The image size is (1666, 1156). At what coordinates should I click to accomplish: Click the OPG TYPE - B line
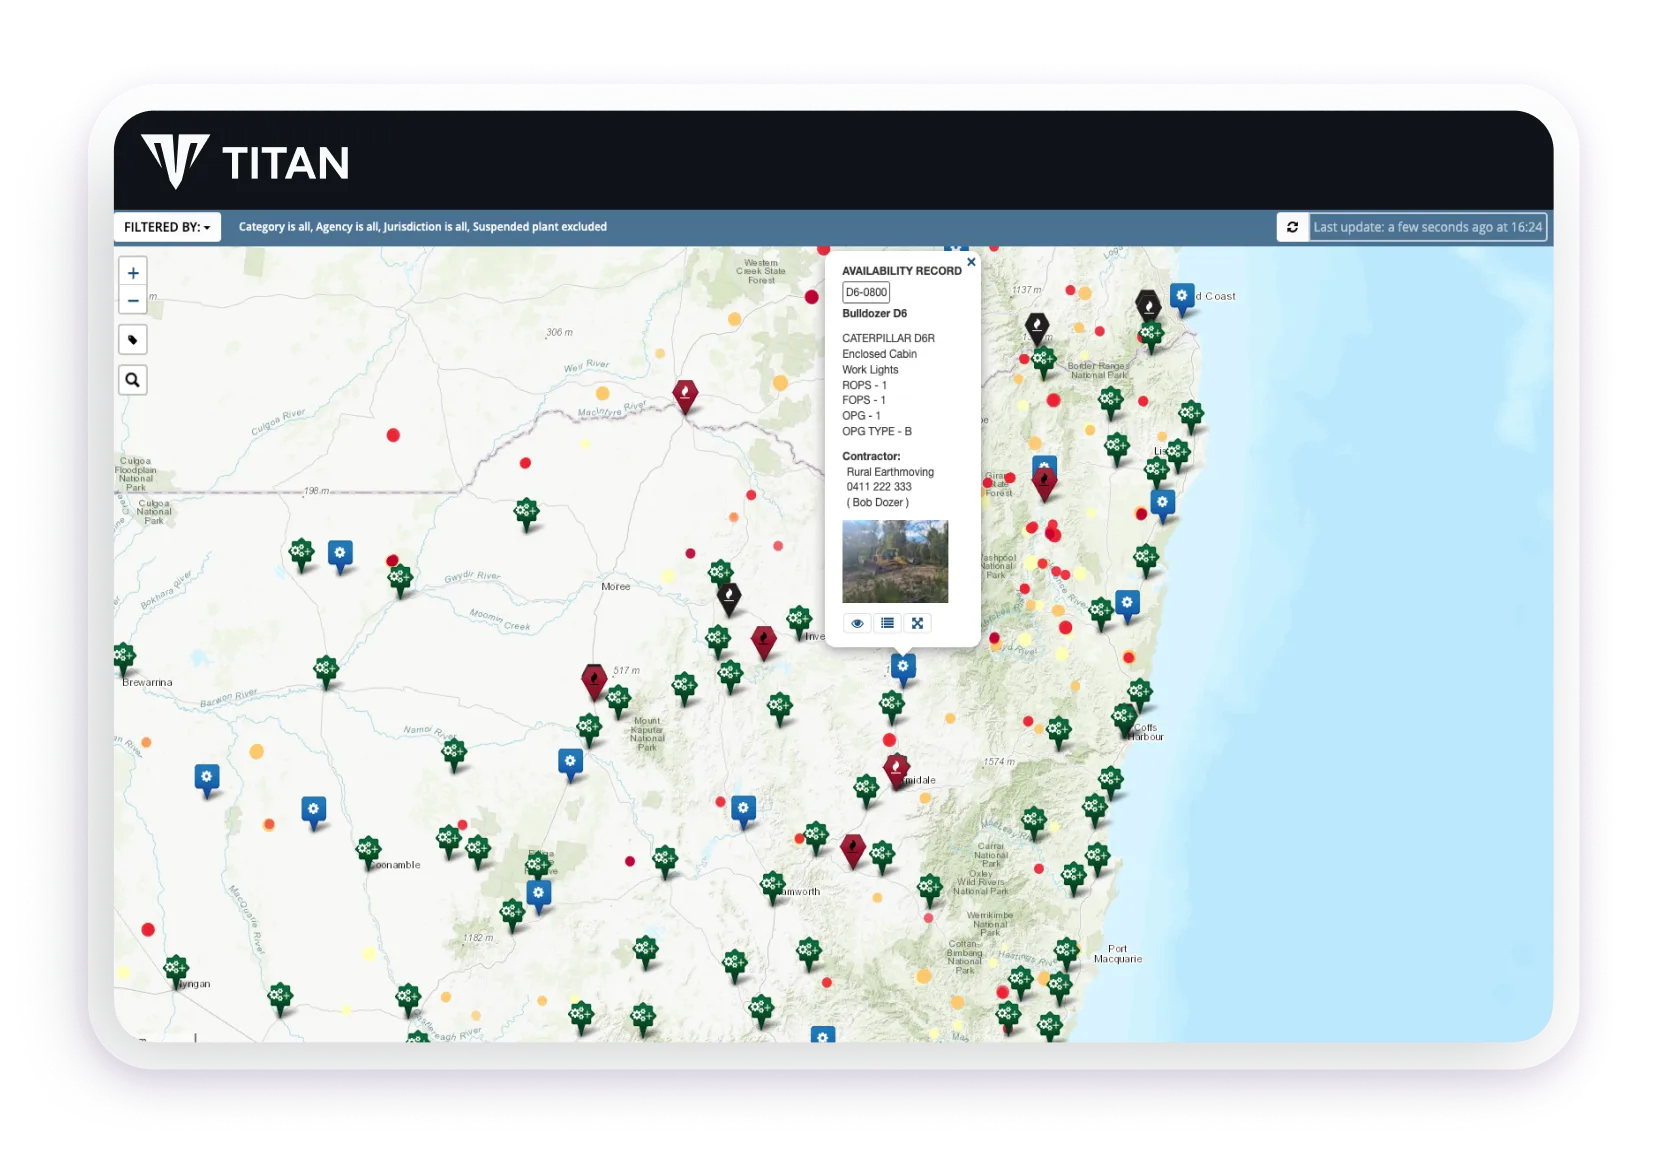click(877, 432)
